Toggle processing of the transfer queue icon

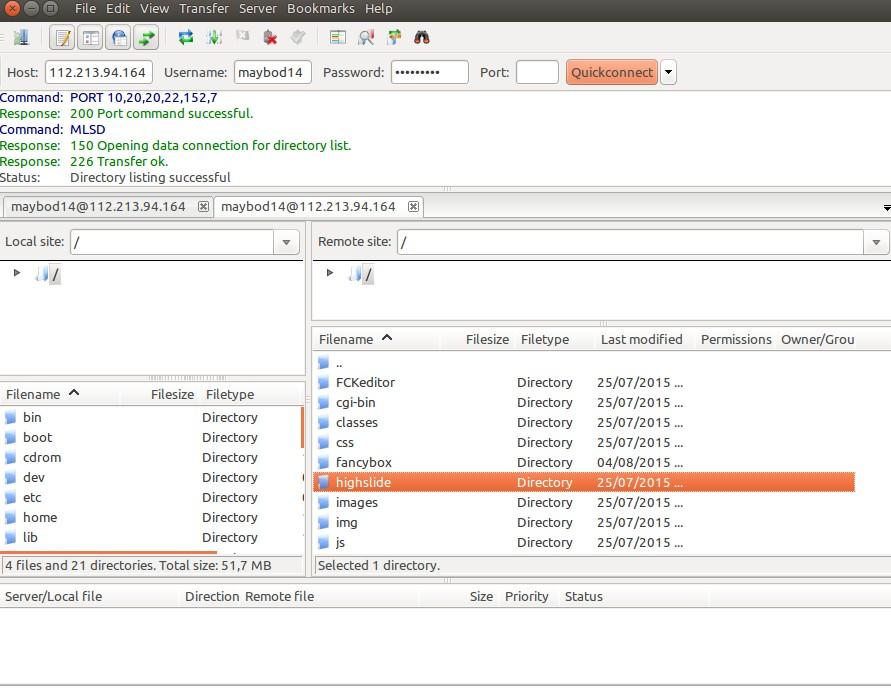point(214,37)
